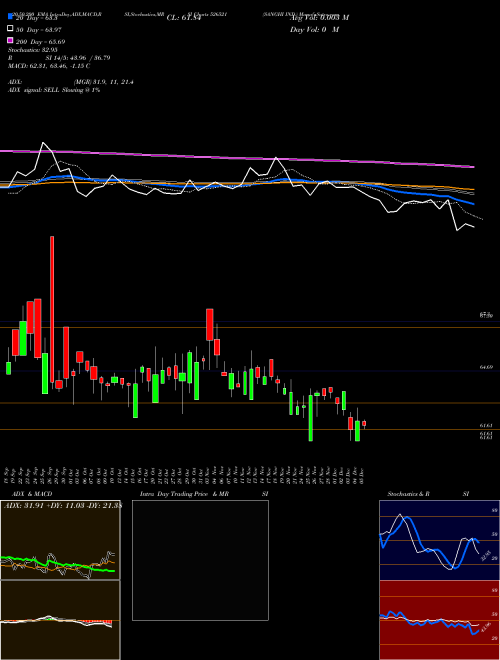Screen dimensions: 500x660
Task: Click the 'Stochastics: 32.93' readout
Action: point(31,50)
